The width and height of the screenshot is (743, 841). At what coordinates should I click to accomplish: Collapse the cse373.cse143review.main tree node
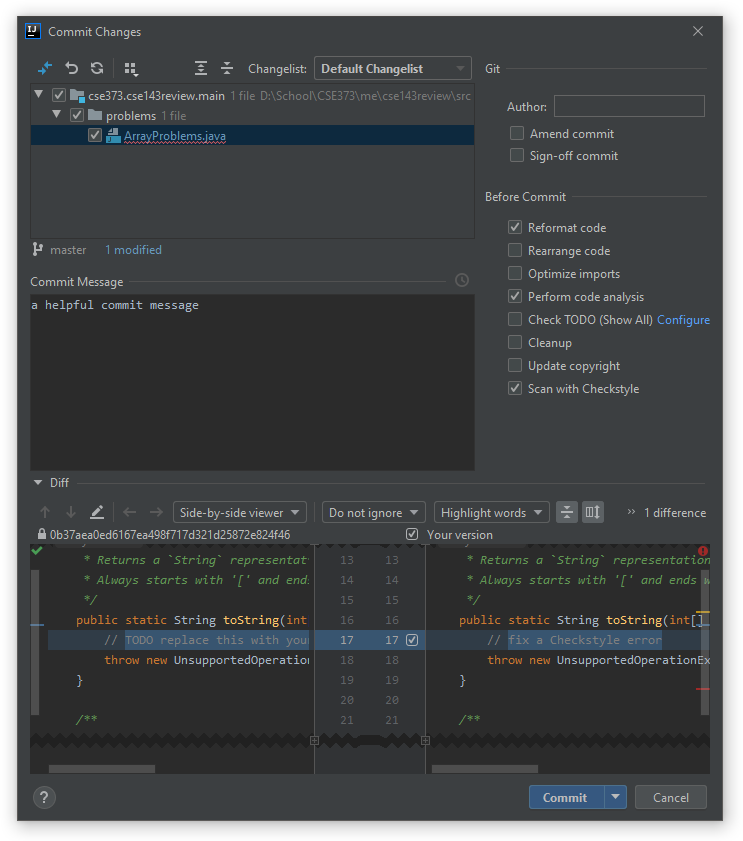39,94
